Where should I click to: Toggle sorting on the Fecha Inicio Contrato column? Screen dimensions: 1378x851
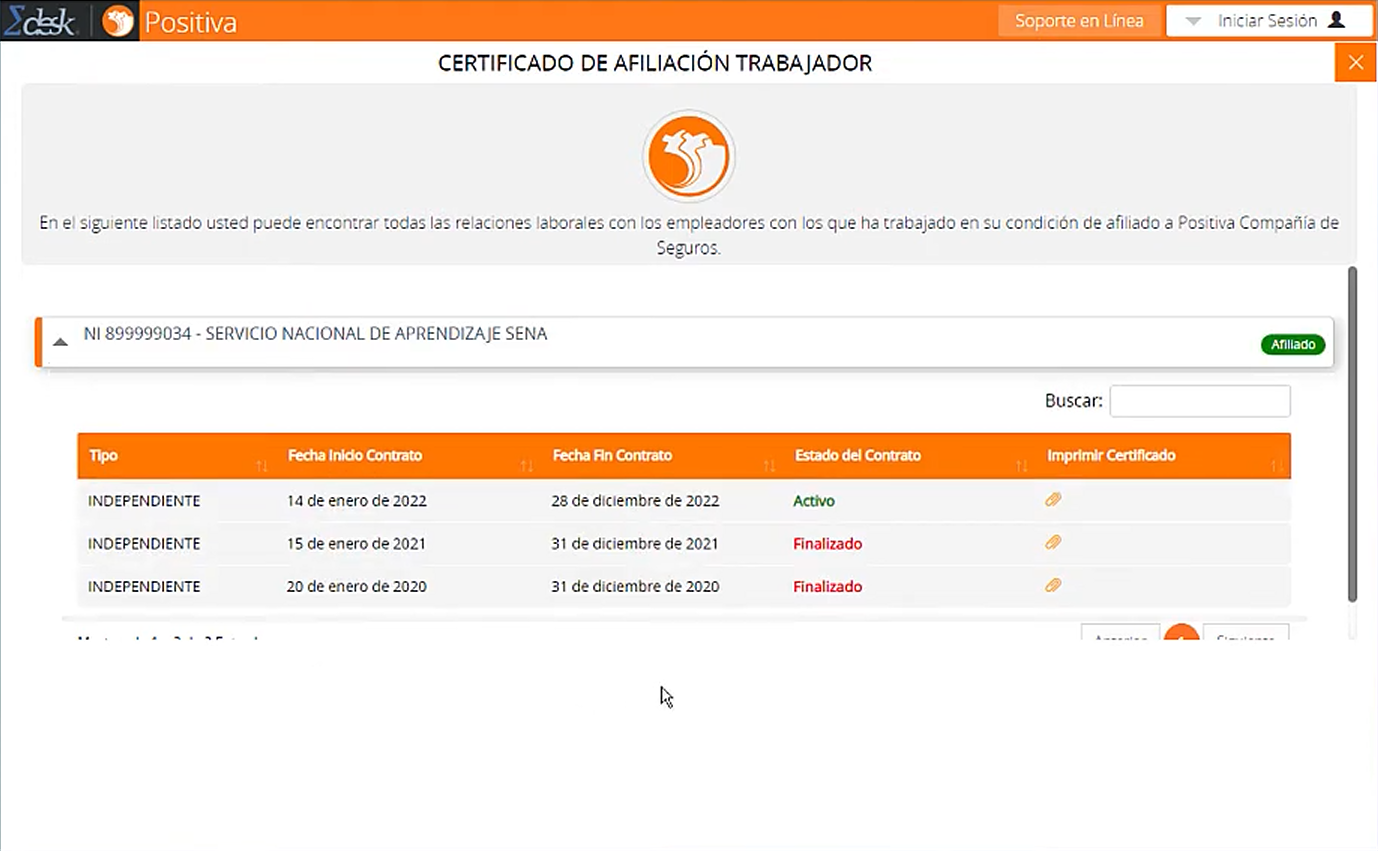pyautogui.click(x=527, y=463)
